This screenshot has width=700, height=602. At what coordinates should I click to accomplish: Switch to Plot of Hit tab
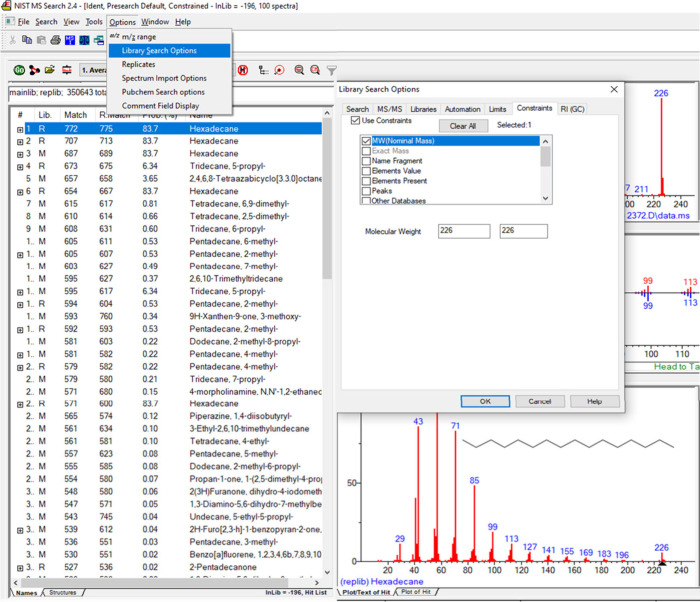point(416,591)
